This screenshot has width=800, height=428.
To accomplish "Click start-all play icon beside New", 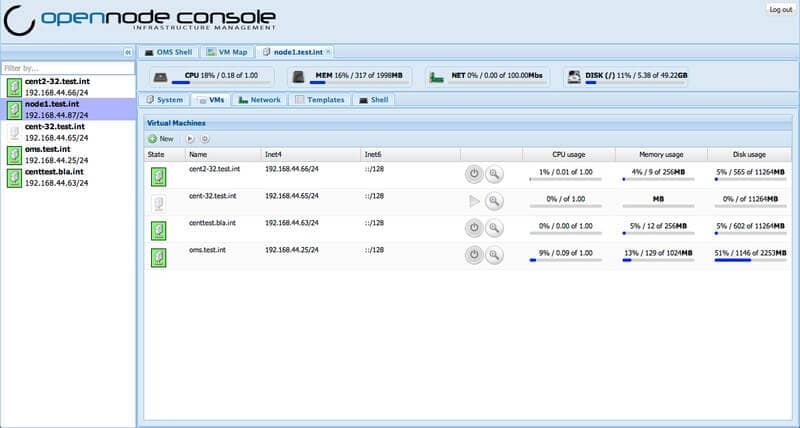I will point(190,139).
